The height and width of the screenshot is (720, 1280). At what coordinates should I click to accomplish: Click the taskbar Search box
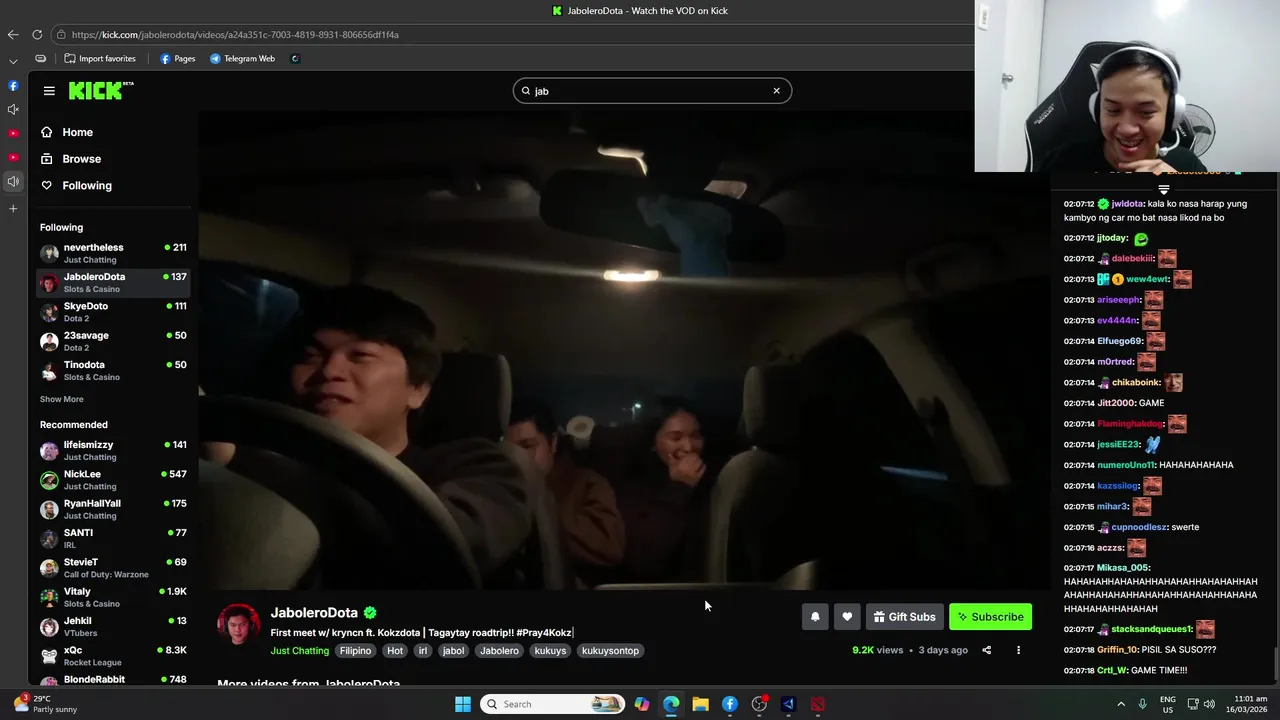[552, 704]
